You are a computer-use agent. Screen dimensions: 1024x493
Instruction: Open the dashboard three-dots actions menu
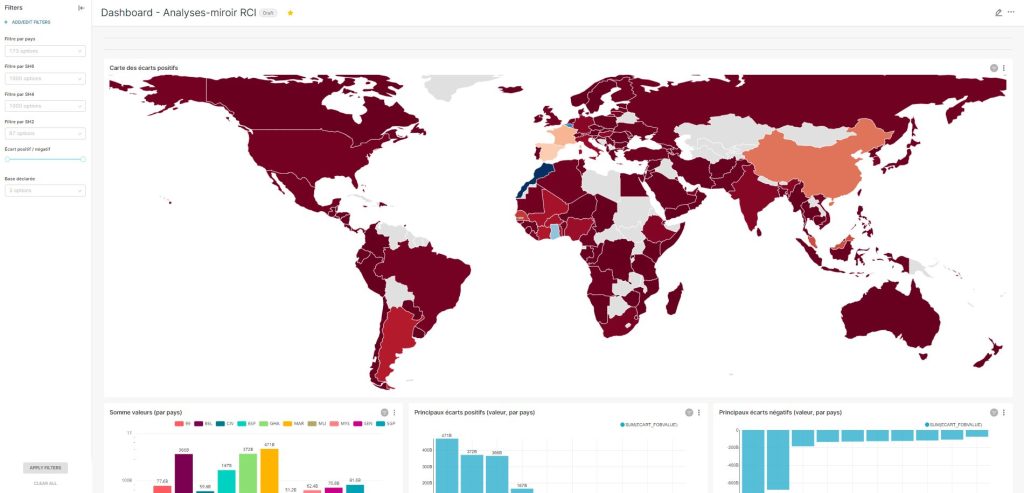tap(1011, 12)
